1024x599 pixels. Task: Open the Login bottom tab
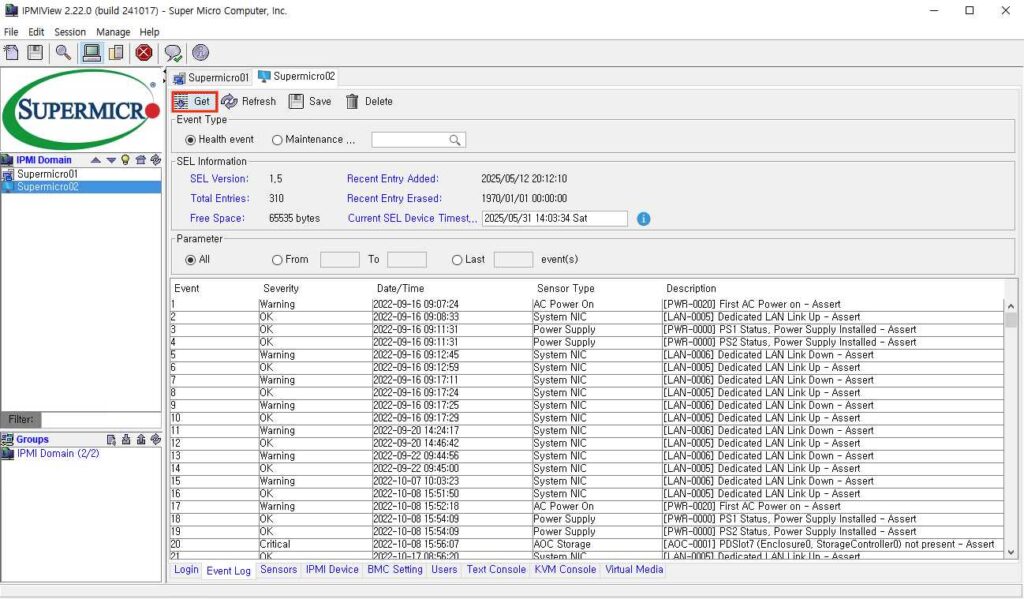point(186,570)
